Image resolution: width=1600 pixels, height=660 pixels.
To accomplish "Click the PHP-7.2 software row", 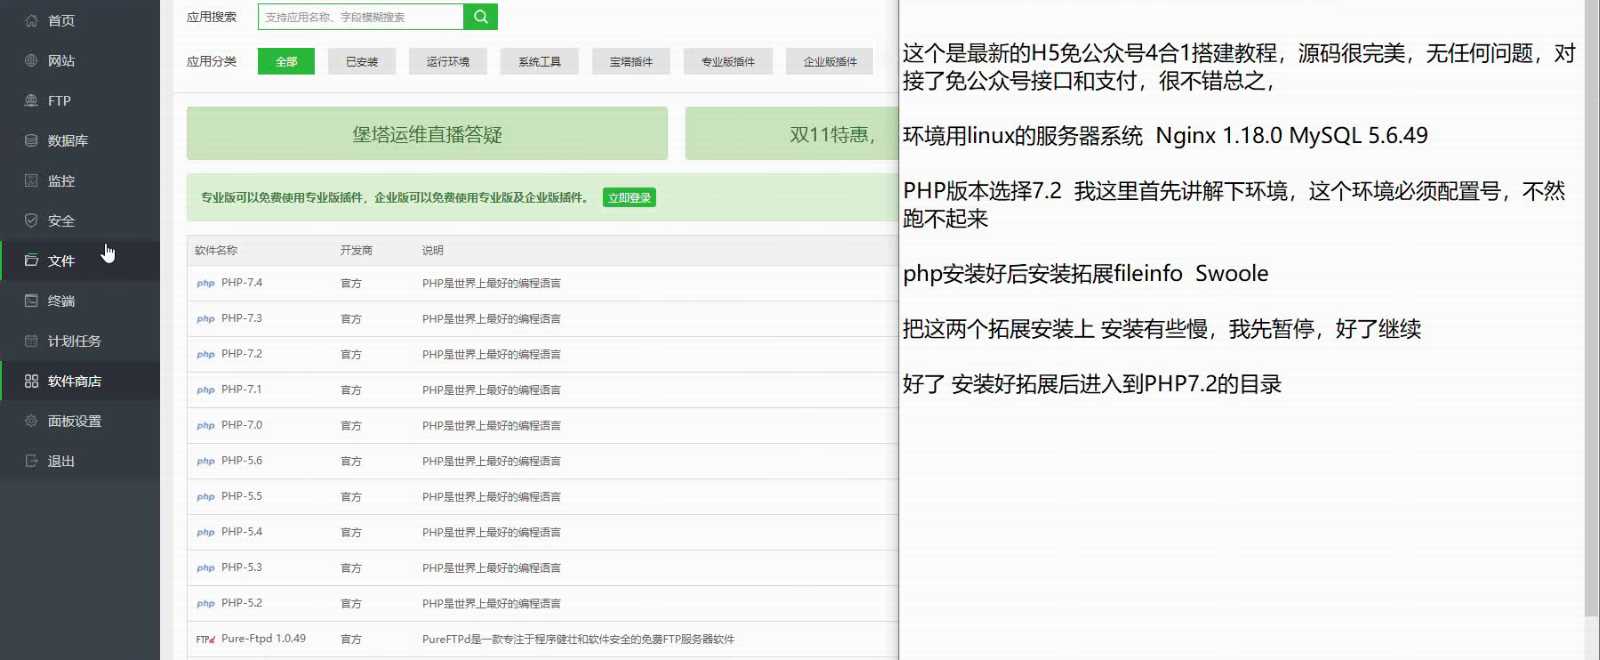I will click(543, 354).
